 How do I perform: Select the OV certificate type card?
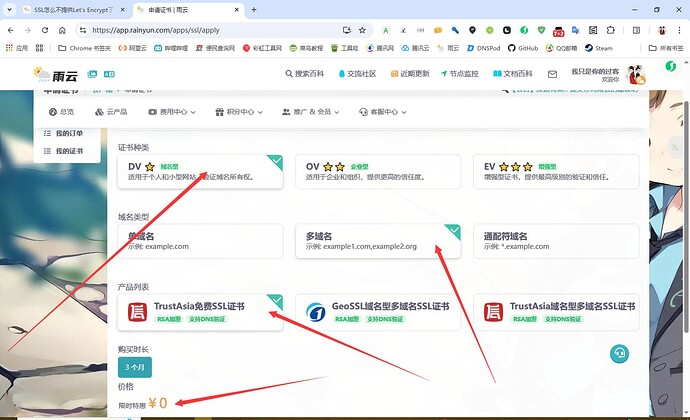coord(378,172)
